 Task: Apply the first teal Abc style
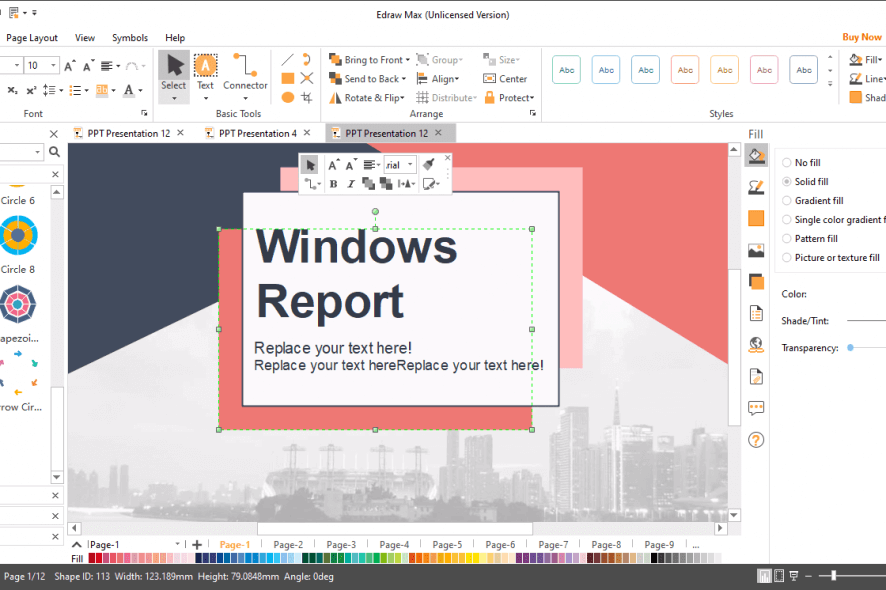click(x=566, y=70)
